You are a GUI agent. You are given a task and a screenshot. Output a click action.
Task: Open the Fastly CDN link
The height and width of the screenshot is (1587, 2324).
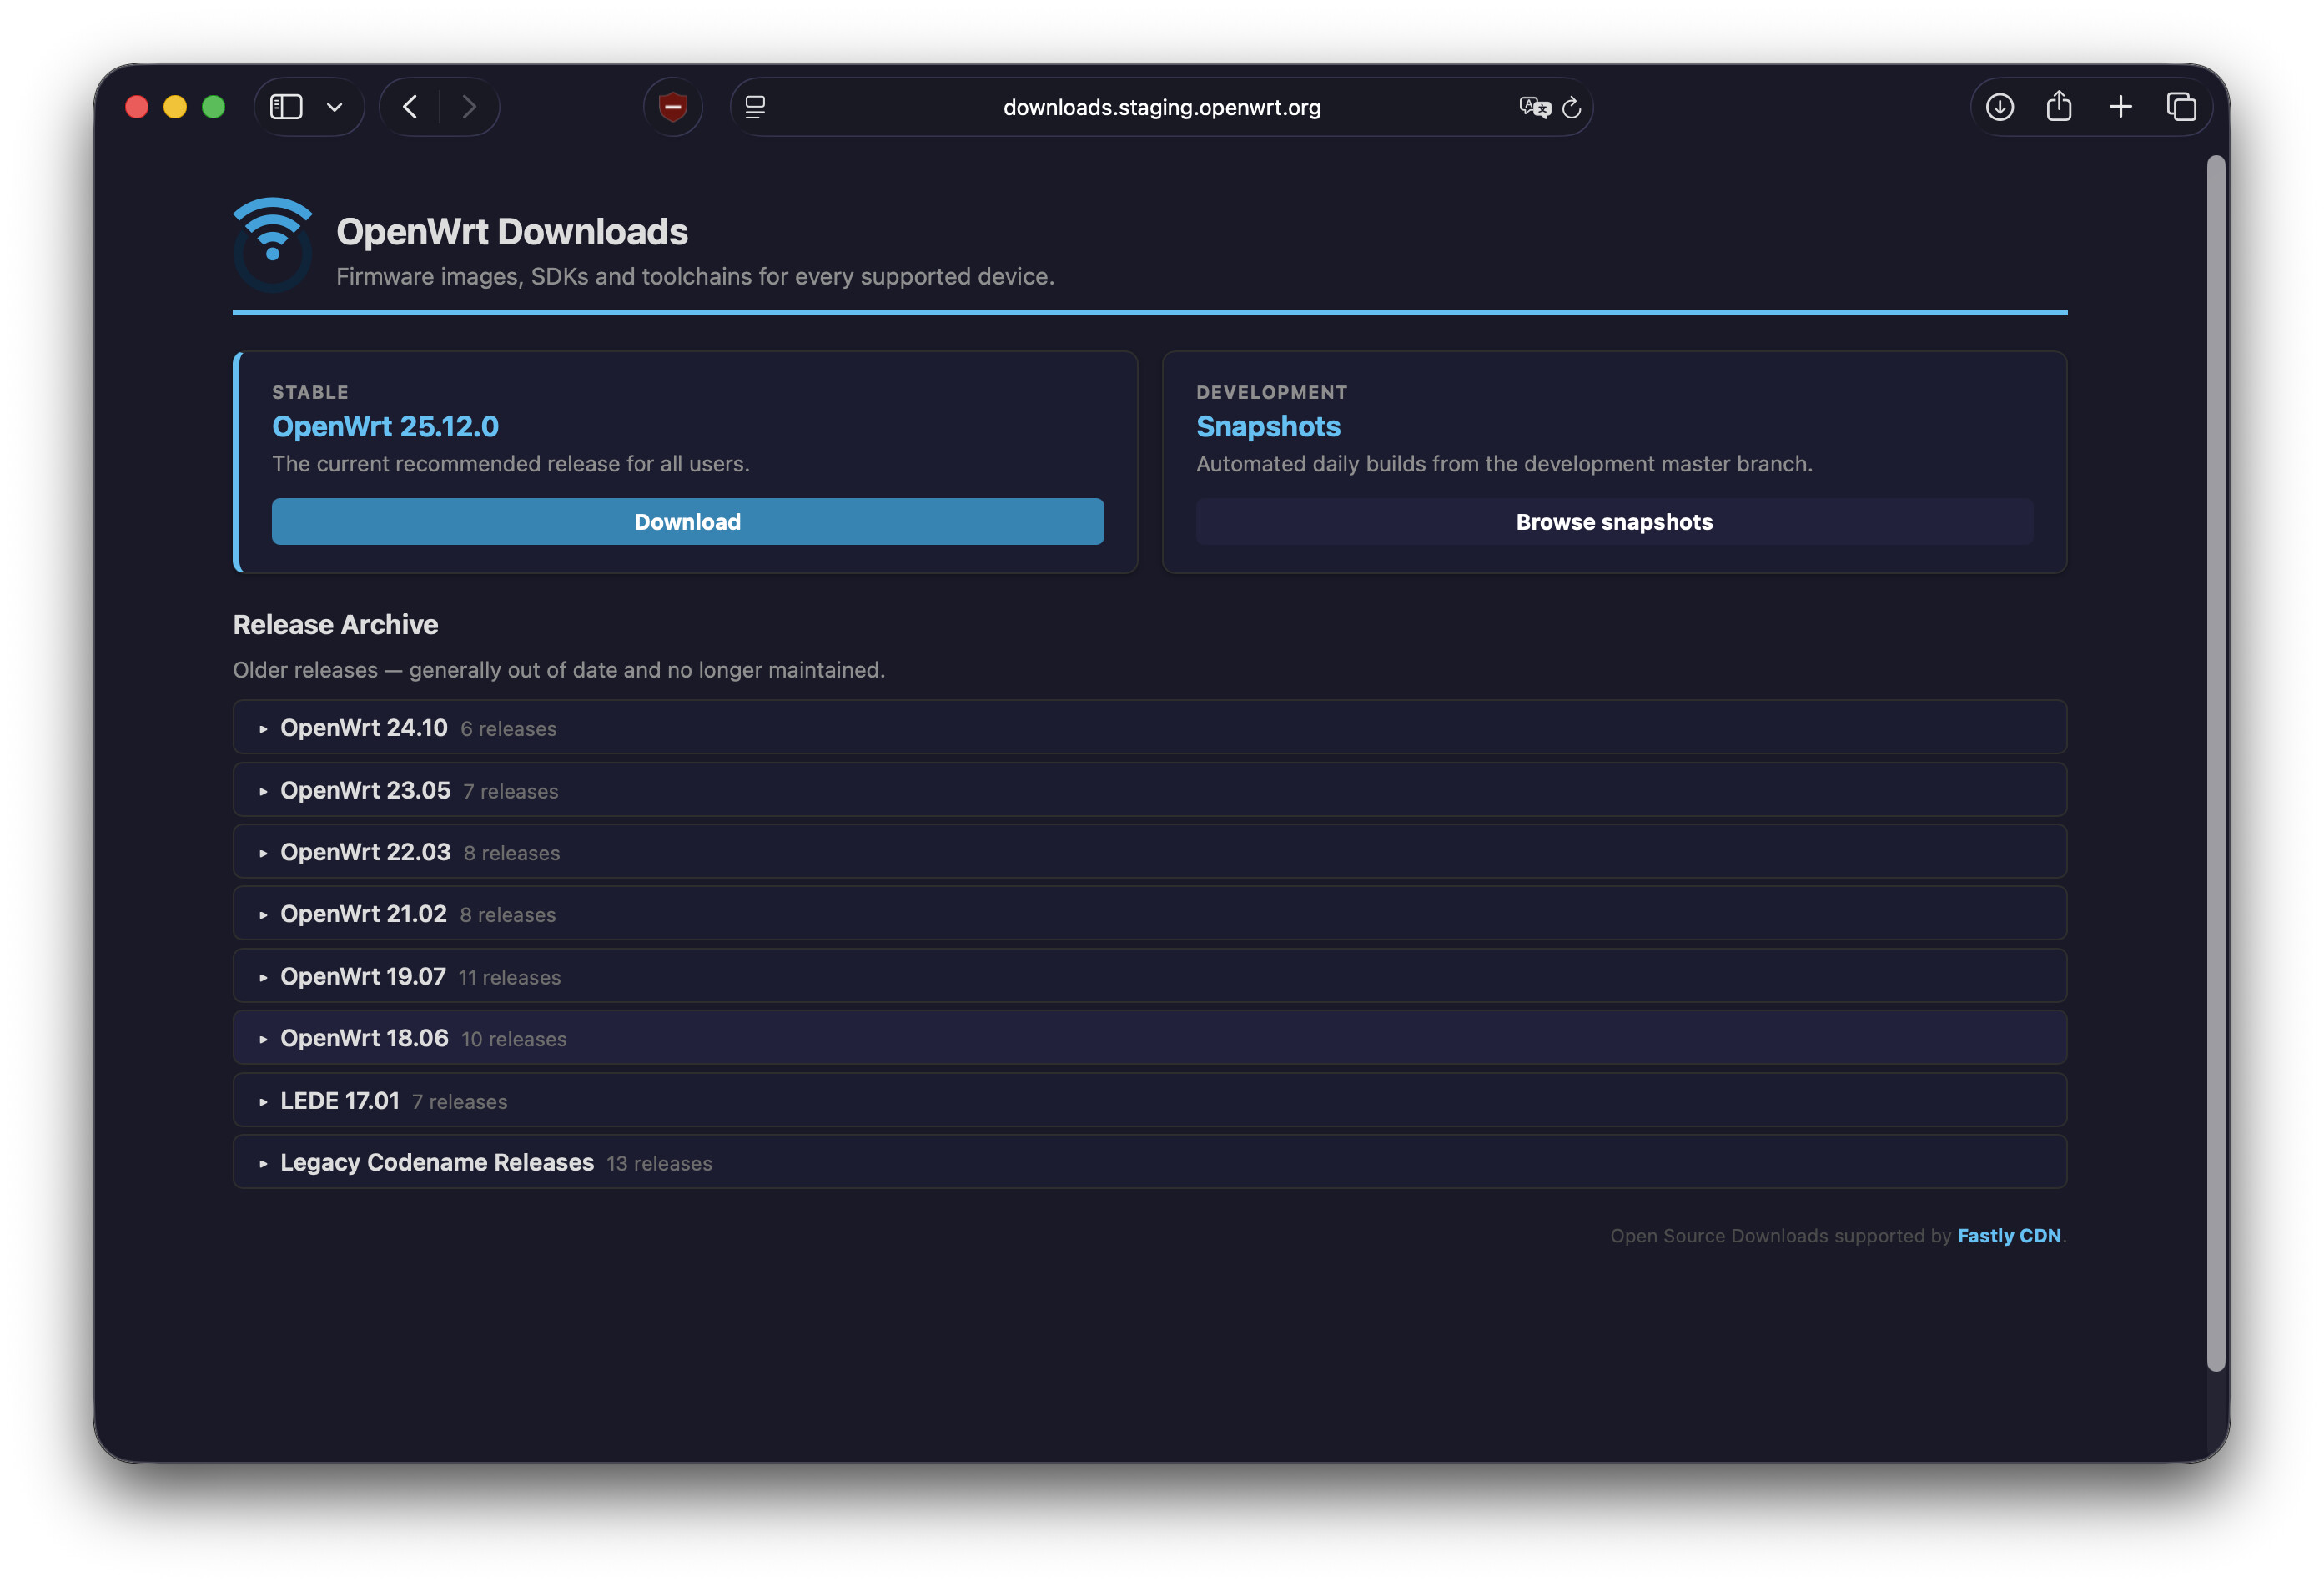point(2008,1235)
